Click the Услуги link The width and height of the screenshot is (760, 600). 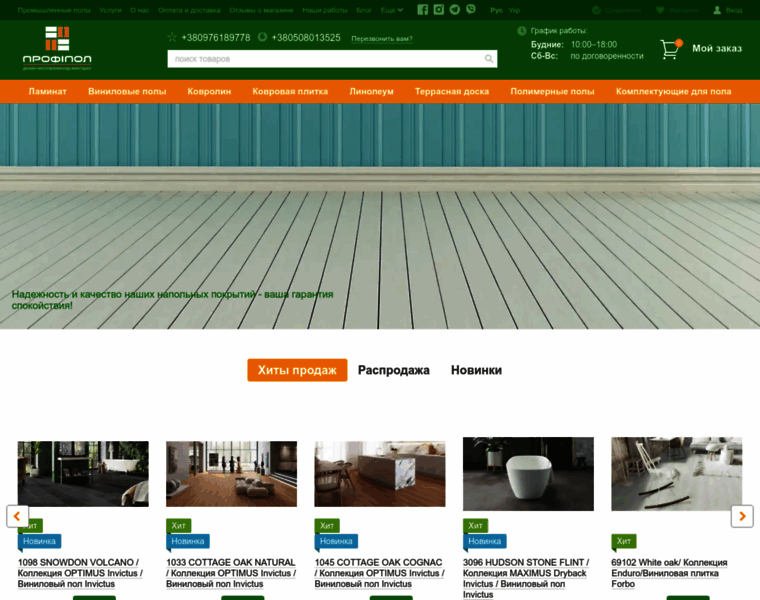point(110,10)
